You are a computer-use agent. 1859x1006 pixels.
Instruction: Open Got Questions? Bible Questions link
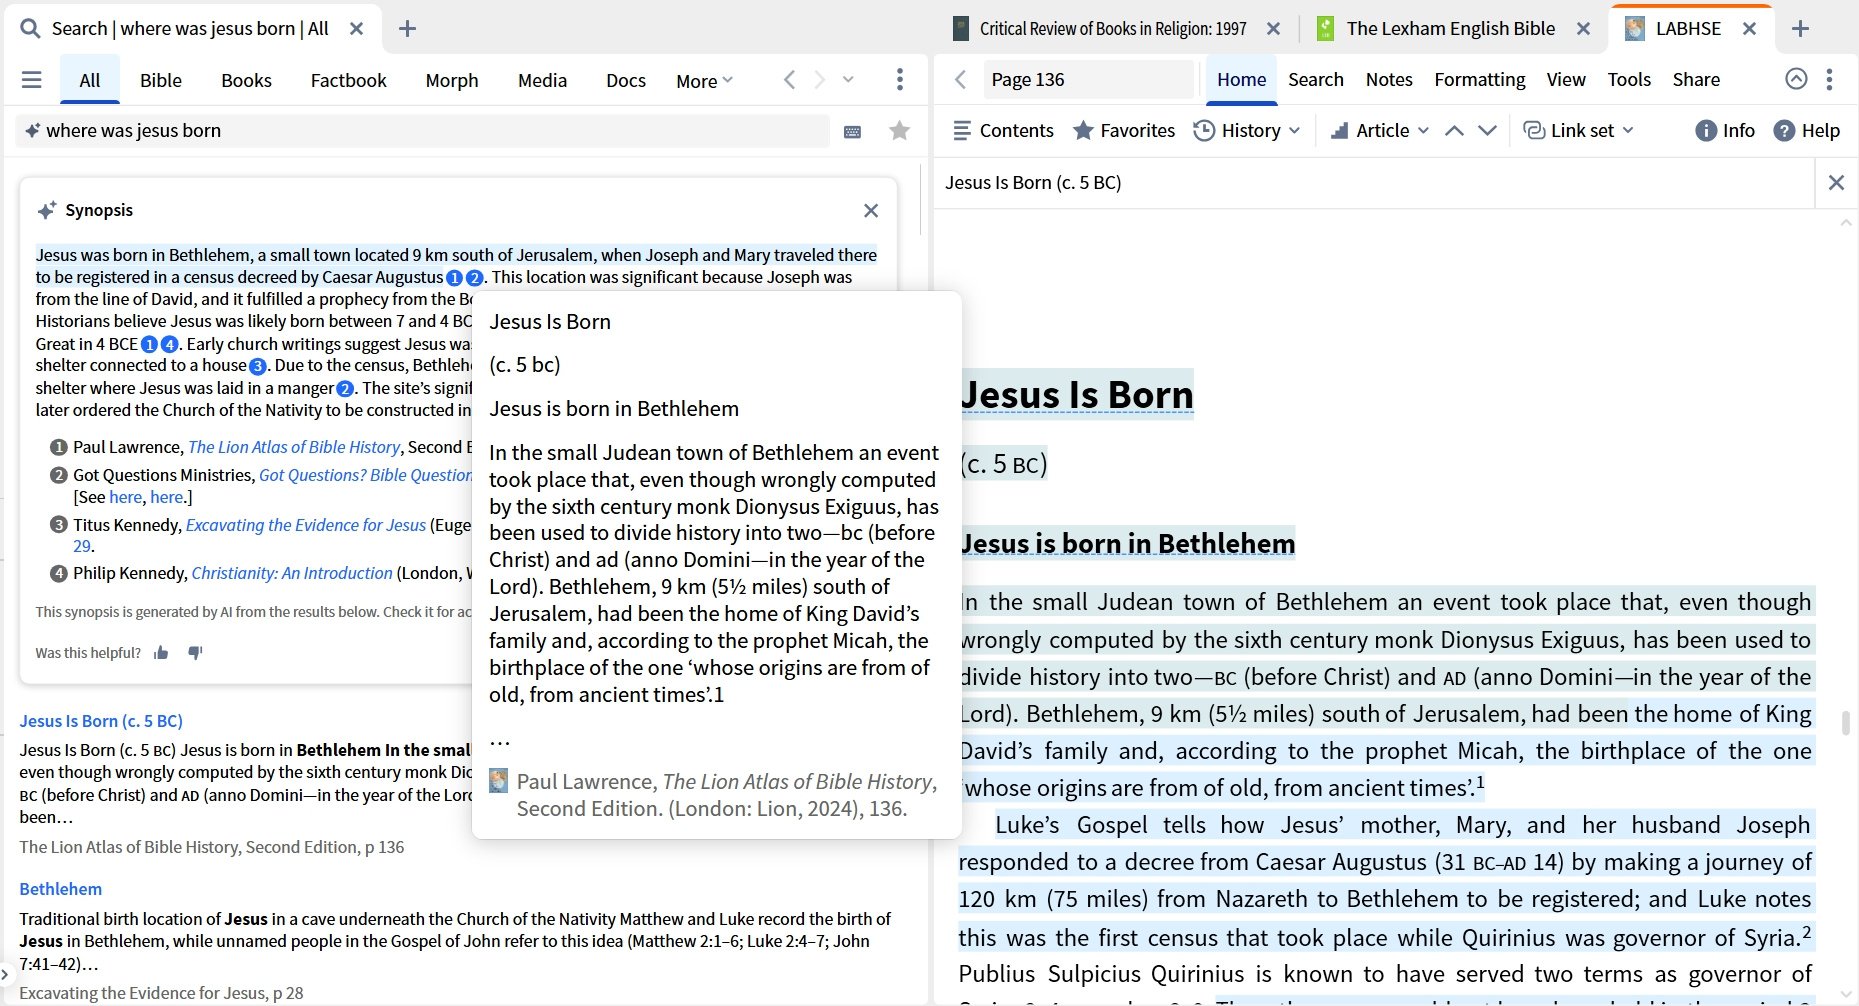tap(365, 475)
